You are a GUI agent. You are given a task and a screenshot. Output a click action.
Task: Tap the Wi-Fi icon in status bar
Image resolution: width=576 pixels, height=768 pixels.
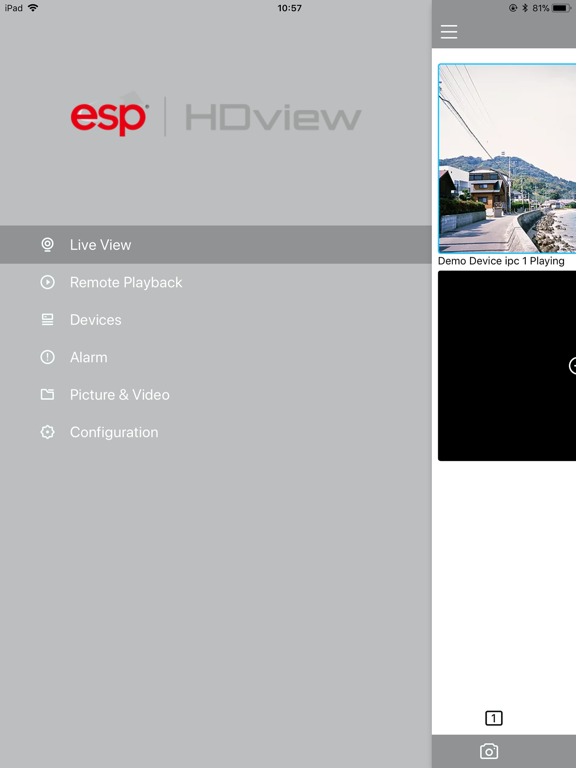[33, 8]
